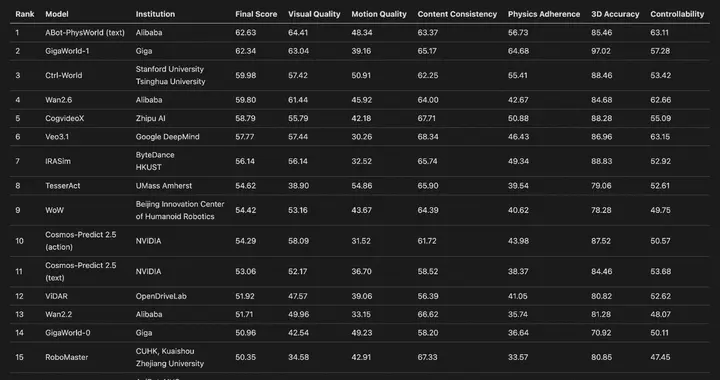Select the IRASim model name
Viewport: 720px width, 380px height.
click(x=58, y=161)
